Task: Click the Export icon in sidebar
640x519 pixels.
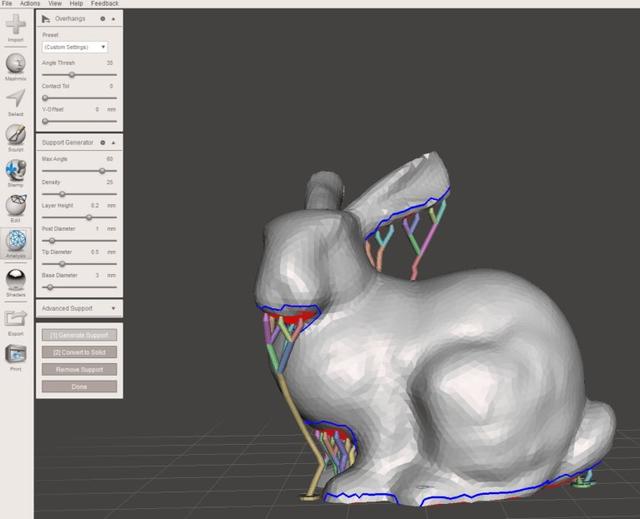Action: click(x=16, y=319)
